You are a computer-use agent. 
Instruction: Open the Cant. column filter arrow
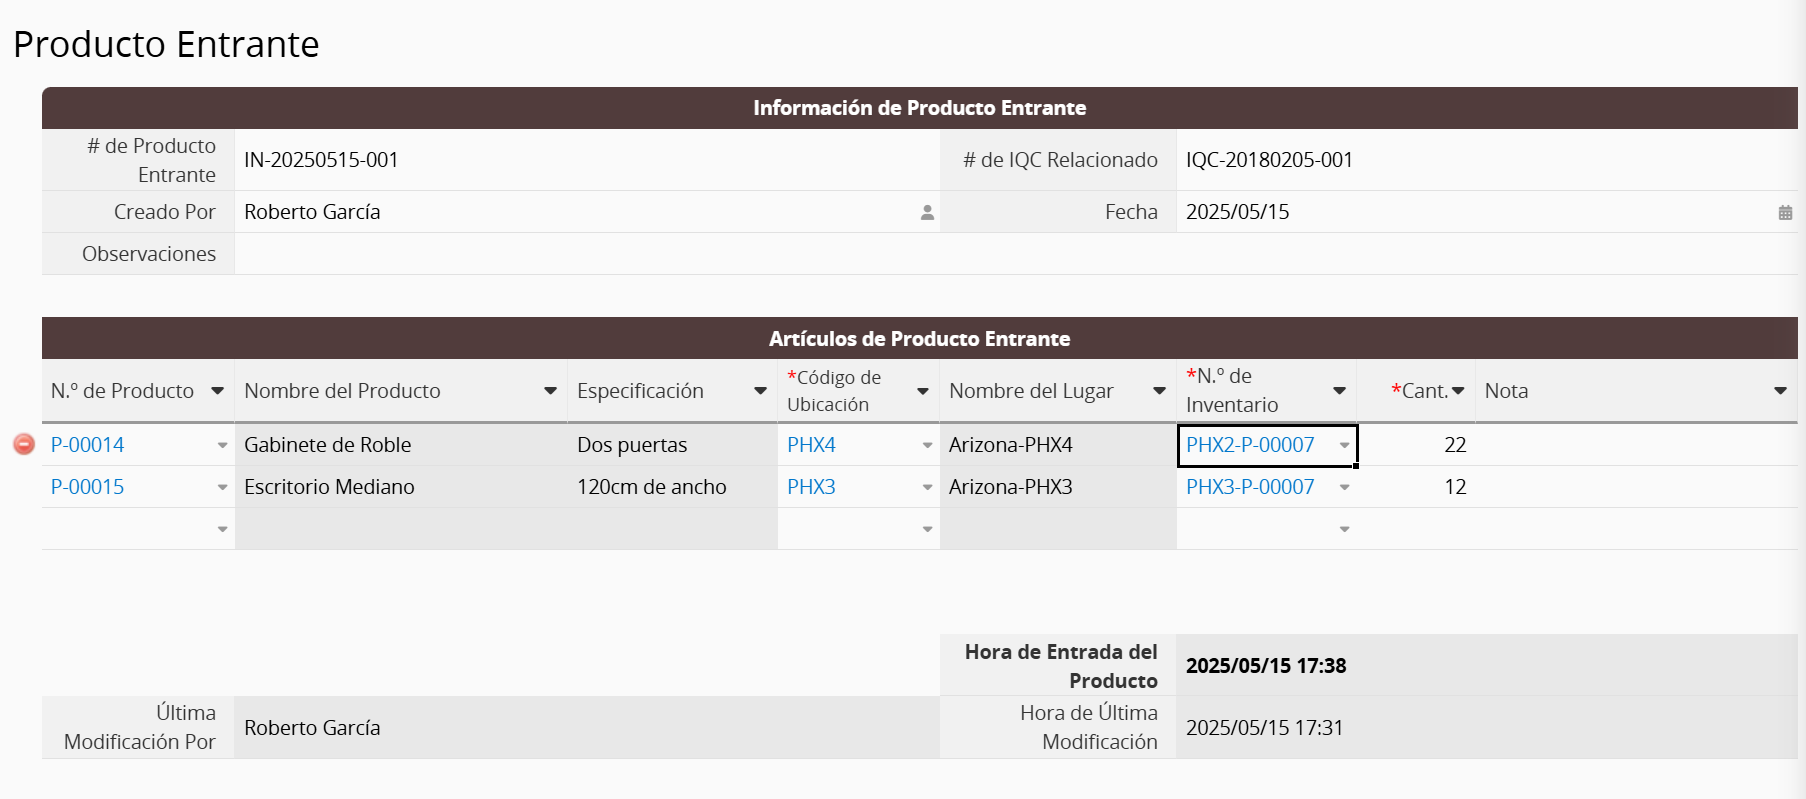pos(1458,391)
